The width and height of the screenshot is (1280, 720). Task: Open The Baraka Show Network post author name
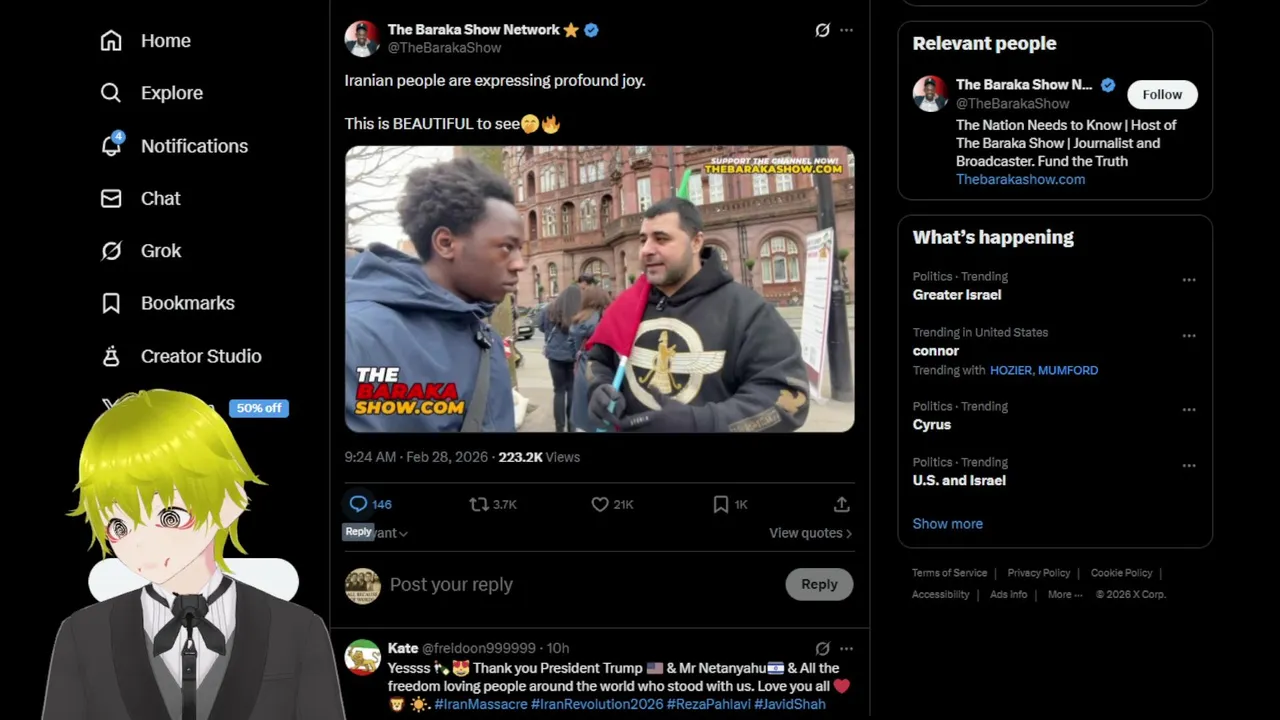(473, 30)
